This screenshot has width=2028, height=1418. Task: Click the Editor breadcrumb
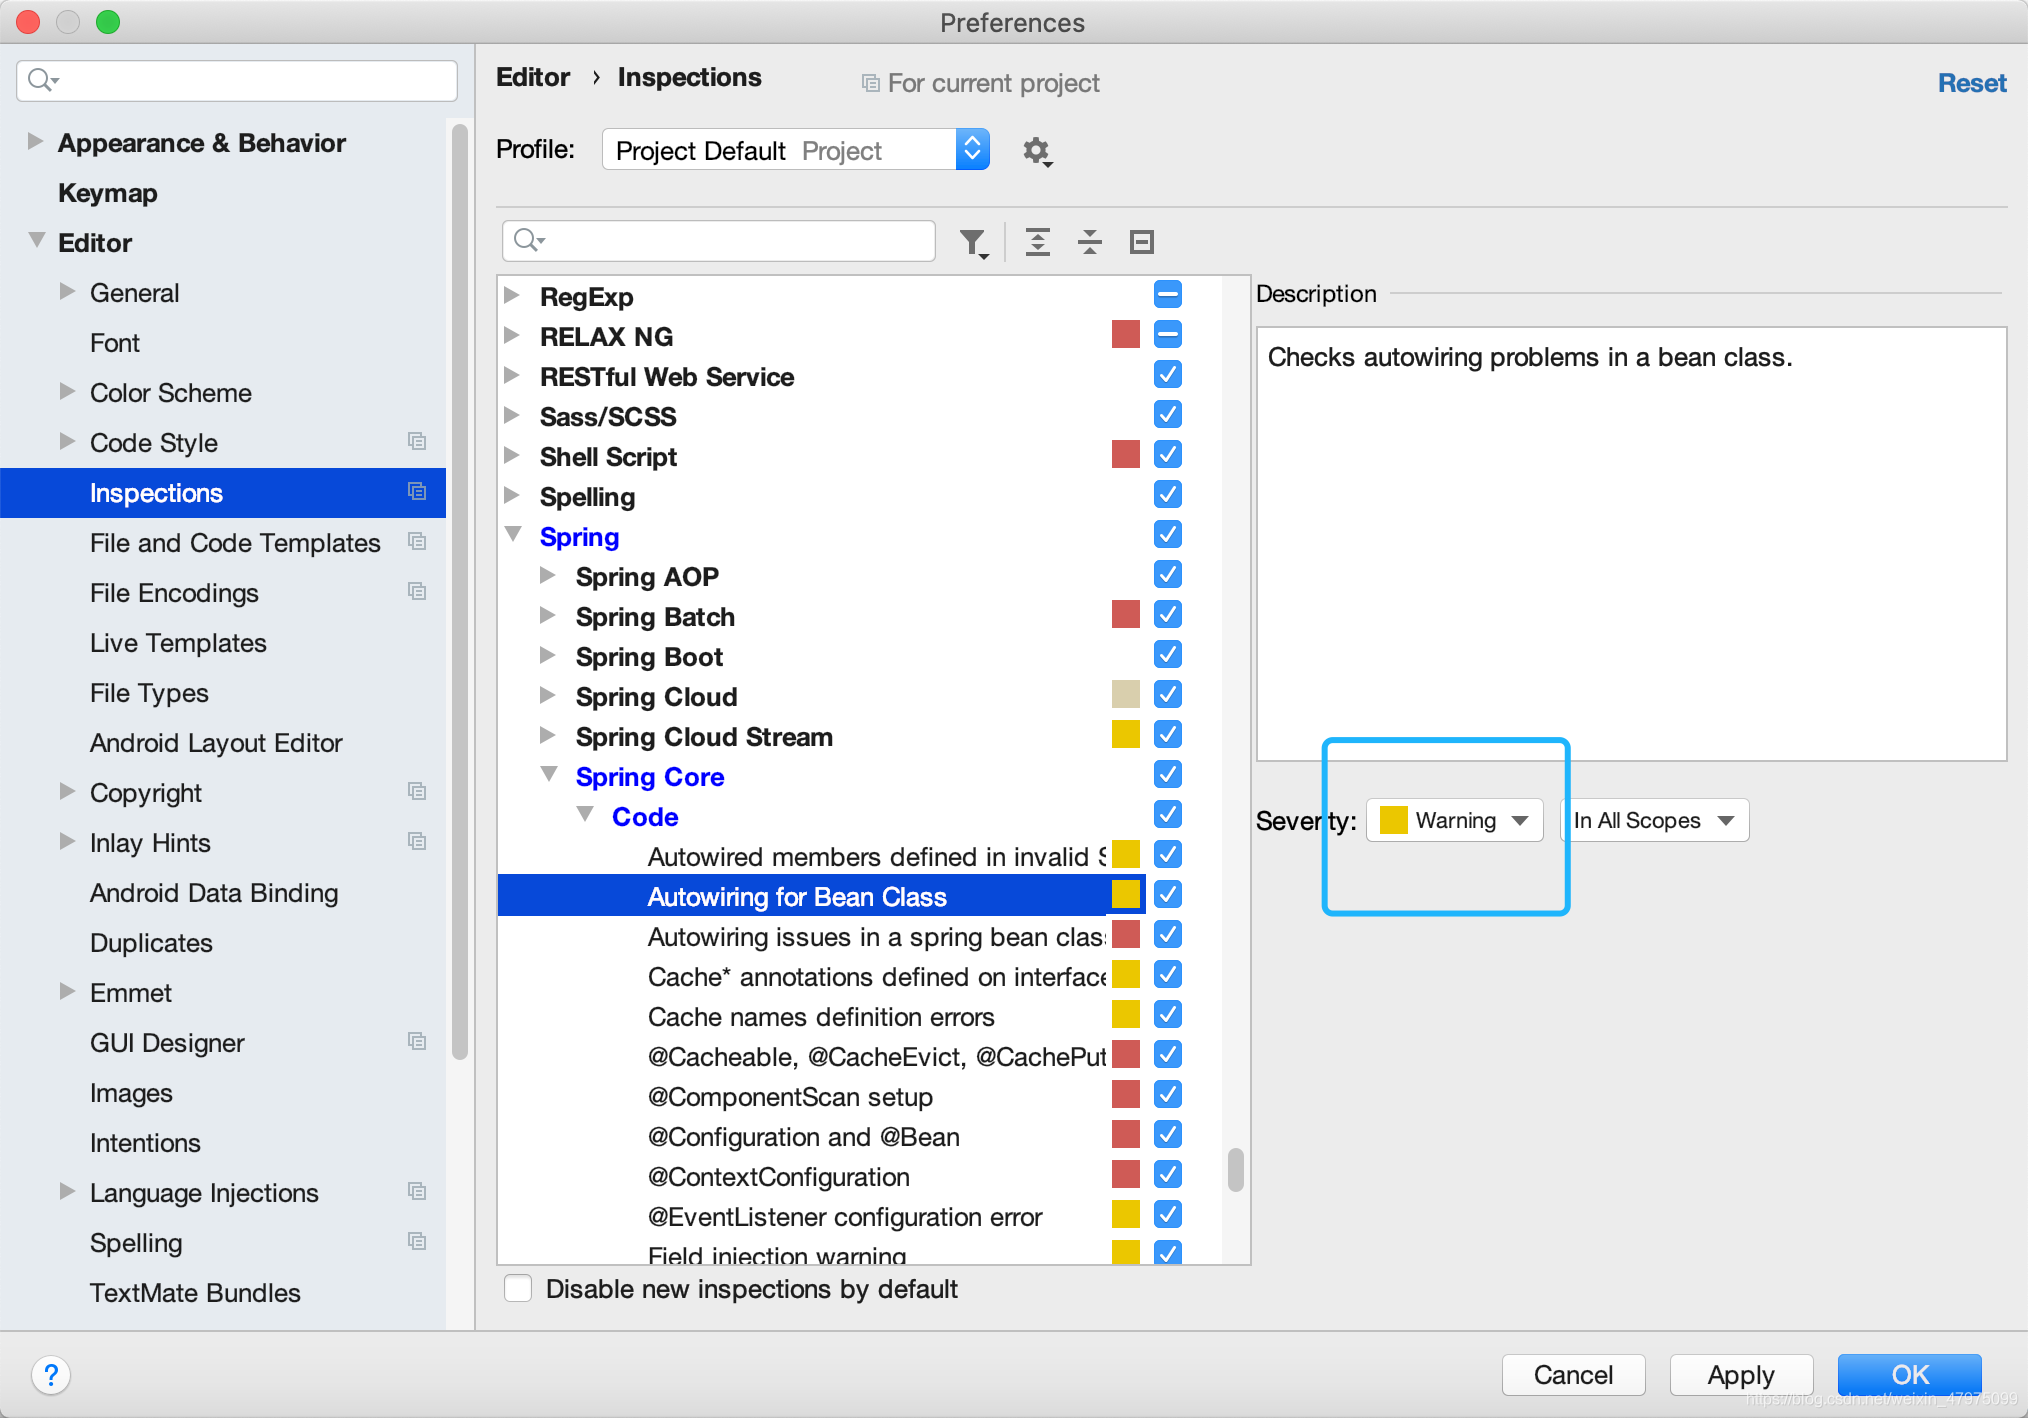(533, 78)
